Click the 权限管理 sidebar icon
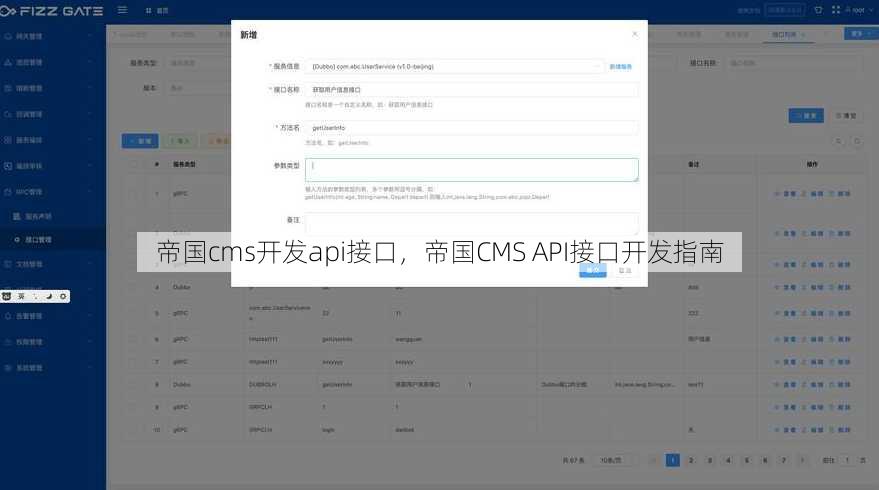The image size is (879, 490). 8,342
